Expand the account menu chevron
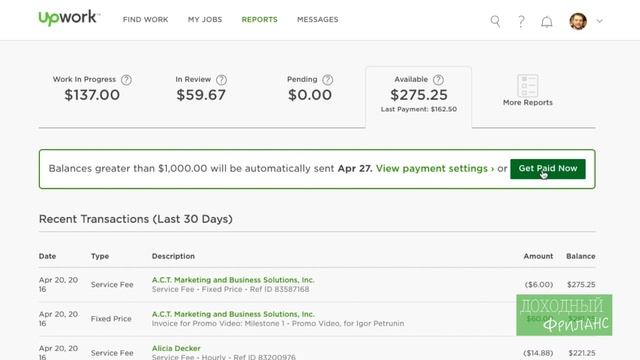Viewport: 640px width, 360px height. click(599, 21)
